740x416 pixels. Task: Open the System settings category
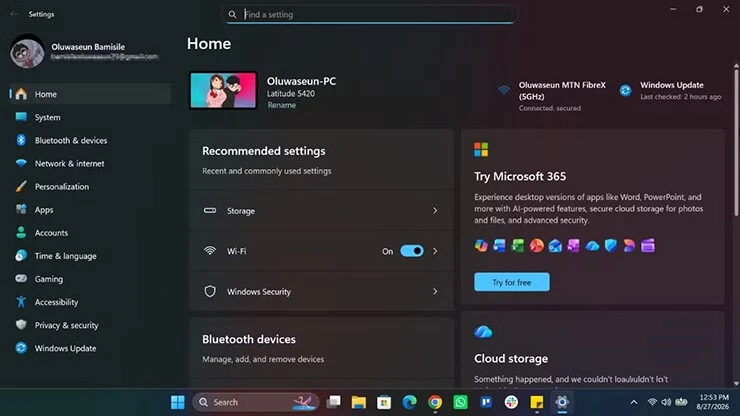(x=90, y=117)
